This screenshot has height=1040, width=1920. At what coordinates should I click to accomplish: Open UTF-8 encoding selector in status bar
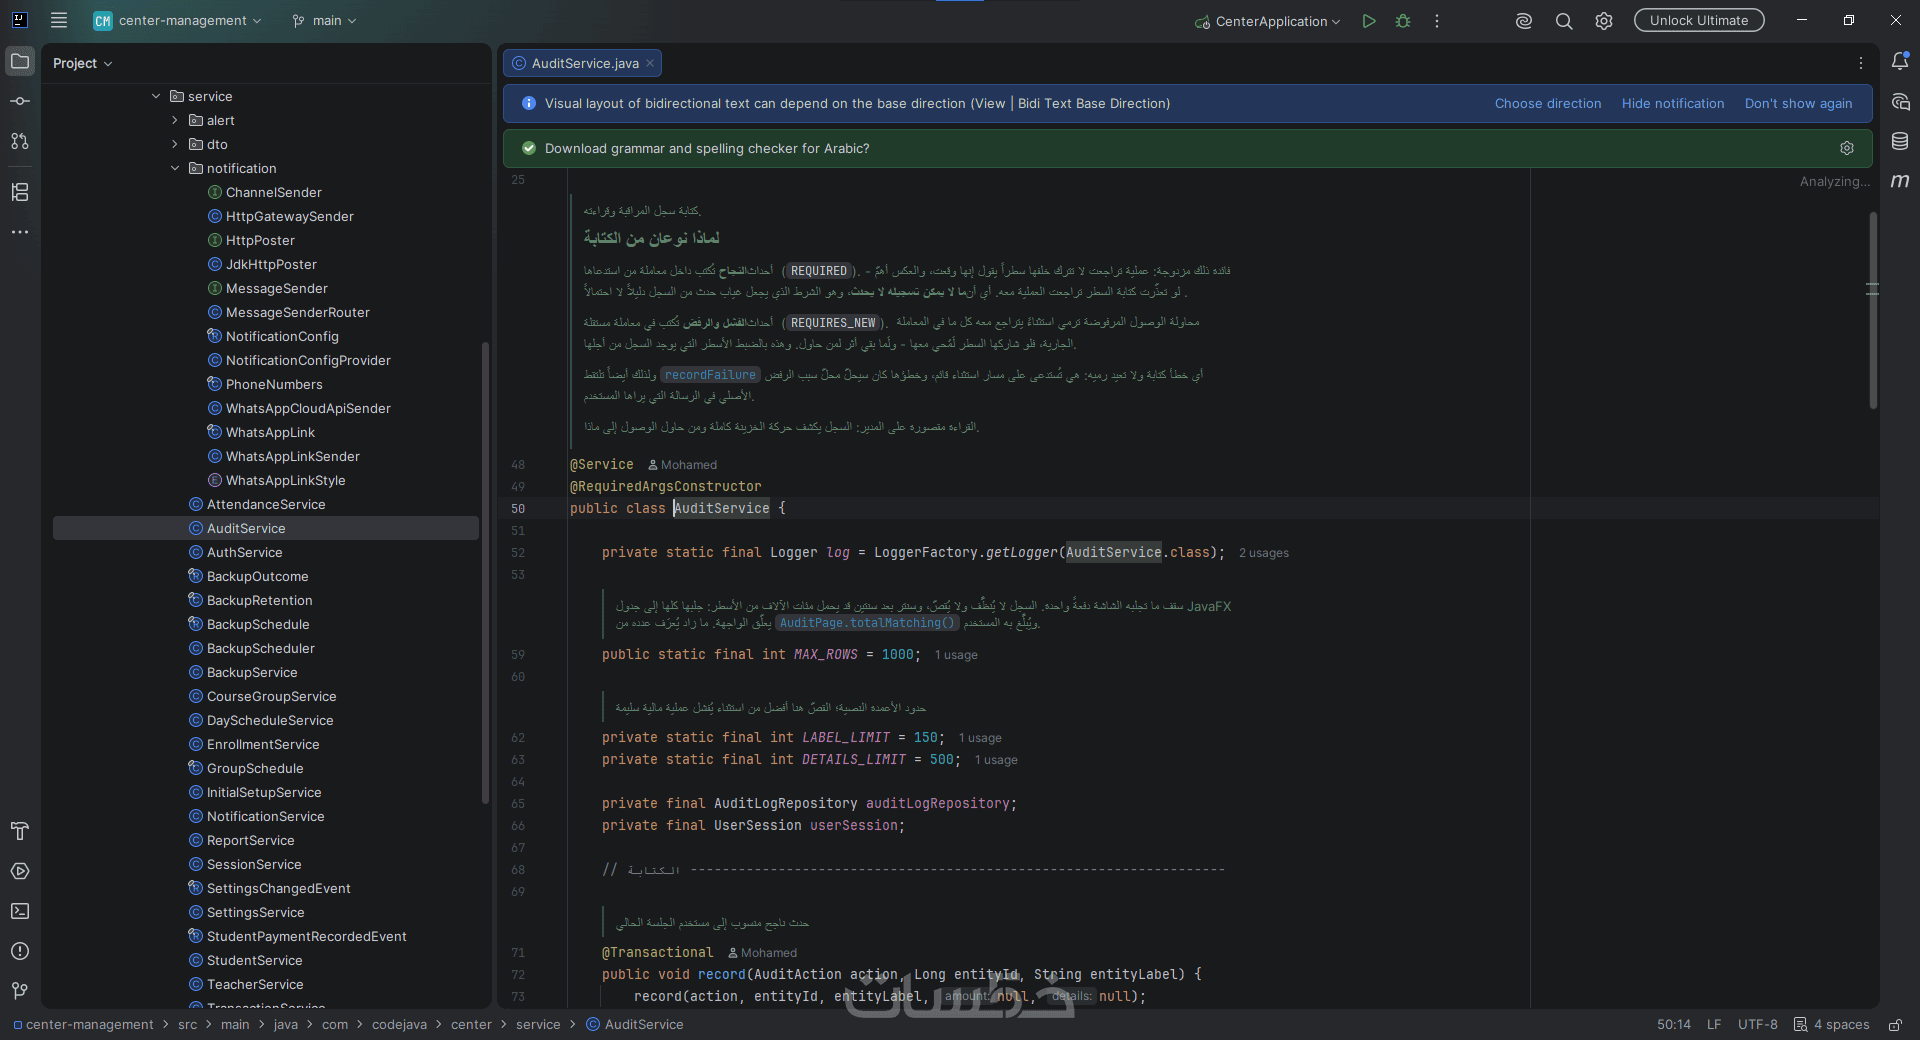click(x=1758, y=1025)
